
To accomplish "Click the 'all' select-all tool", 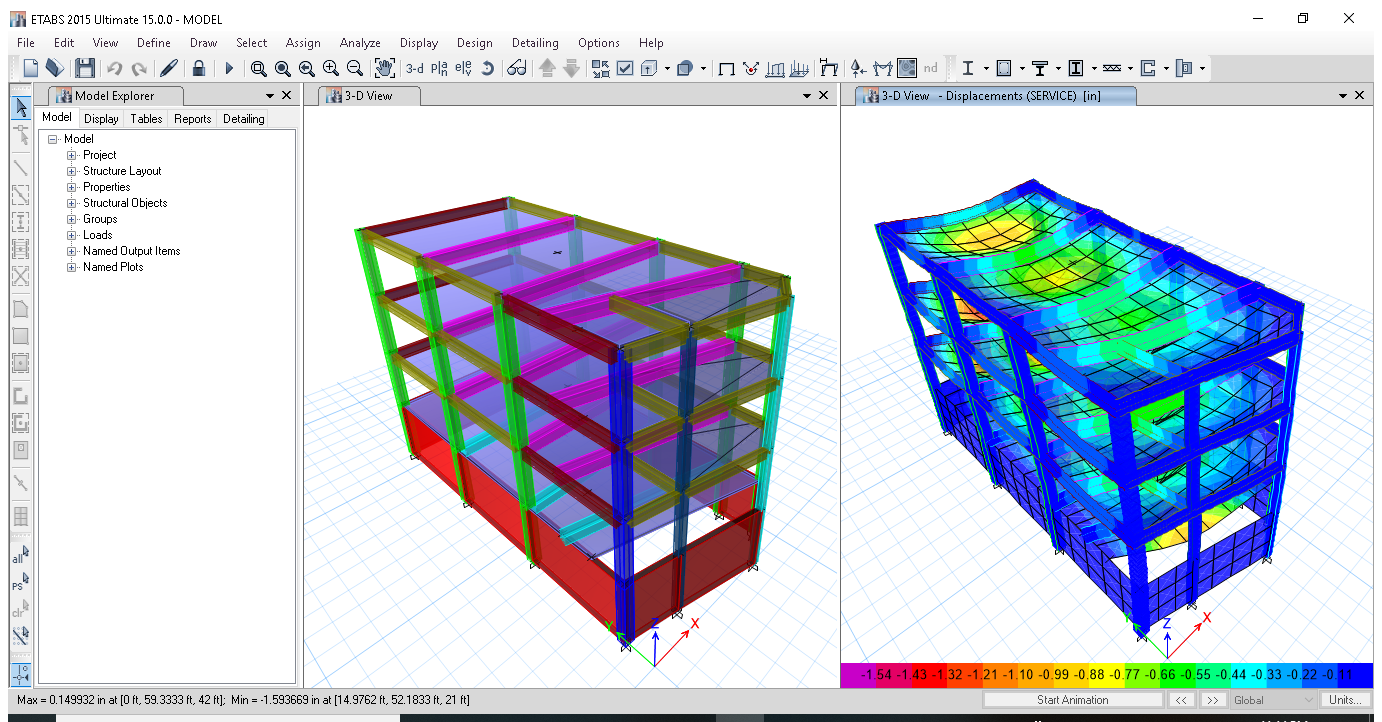I will [20, 555].
